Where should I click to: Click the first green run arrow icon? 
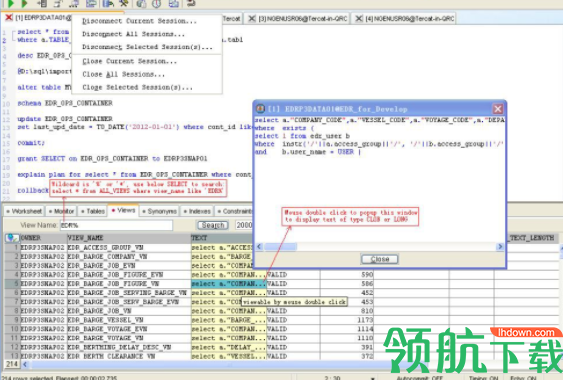click(x=10, y=4)
